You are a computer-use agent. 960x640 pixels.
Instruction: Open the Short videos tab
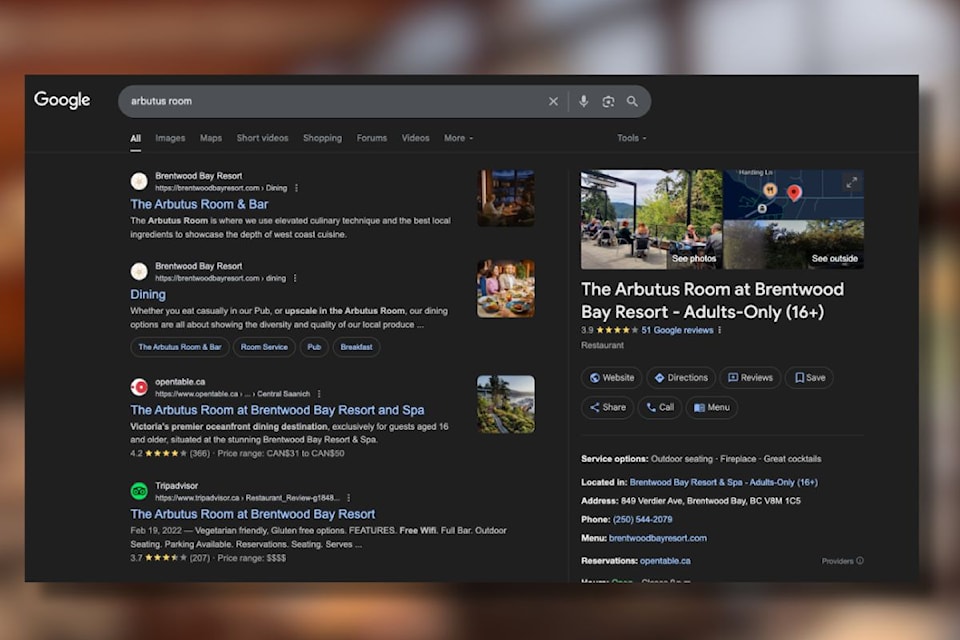point(263,138)
